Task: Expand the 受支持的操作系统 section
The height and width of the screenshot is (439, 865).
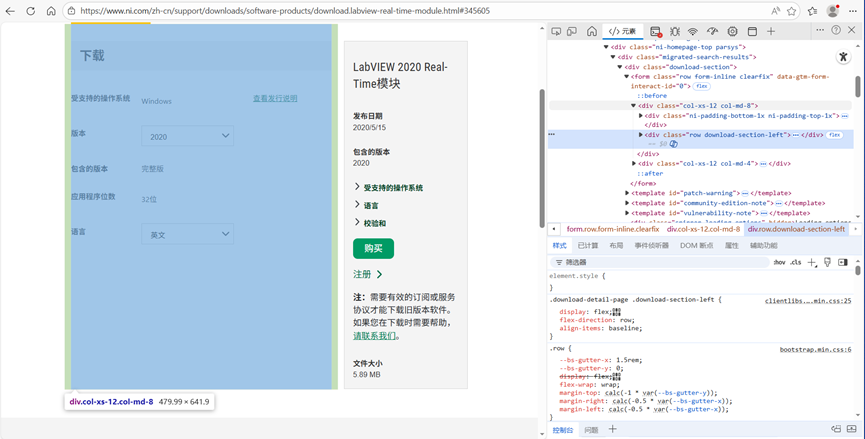Action: 388,188
